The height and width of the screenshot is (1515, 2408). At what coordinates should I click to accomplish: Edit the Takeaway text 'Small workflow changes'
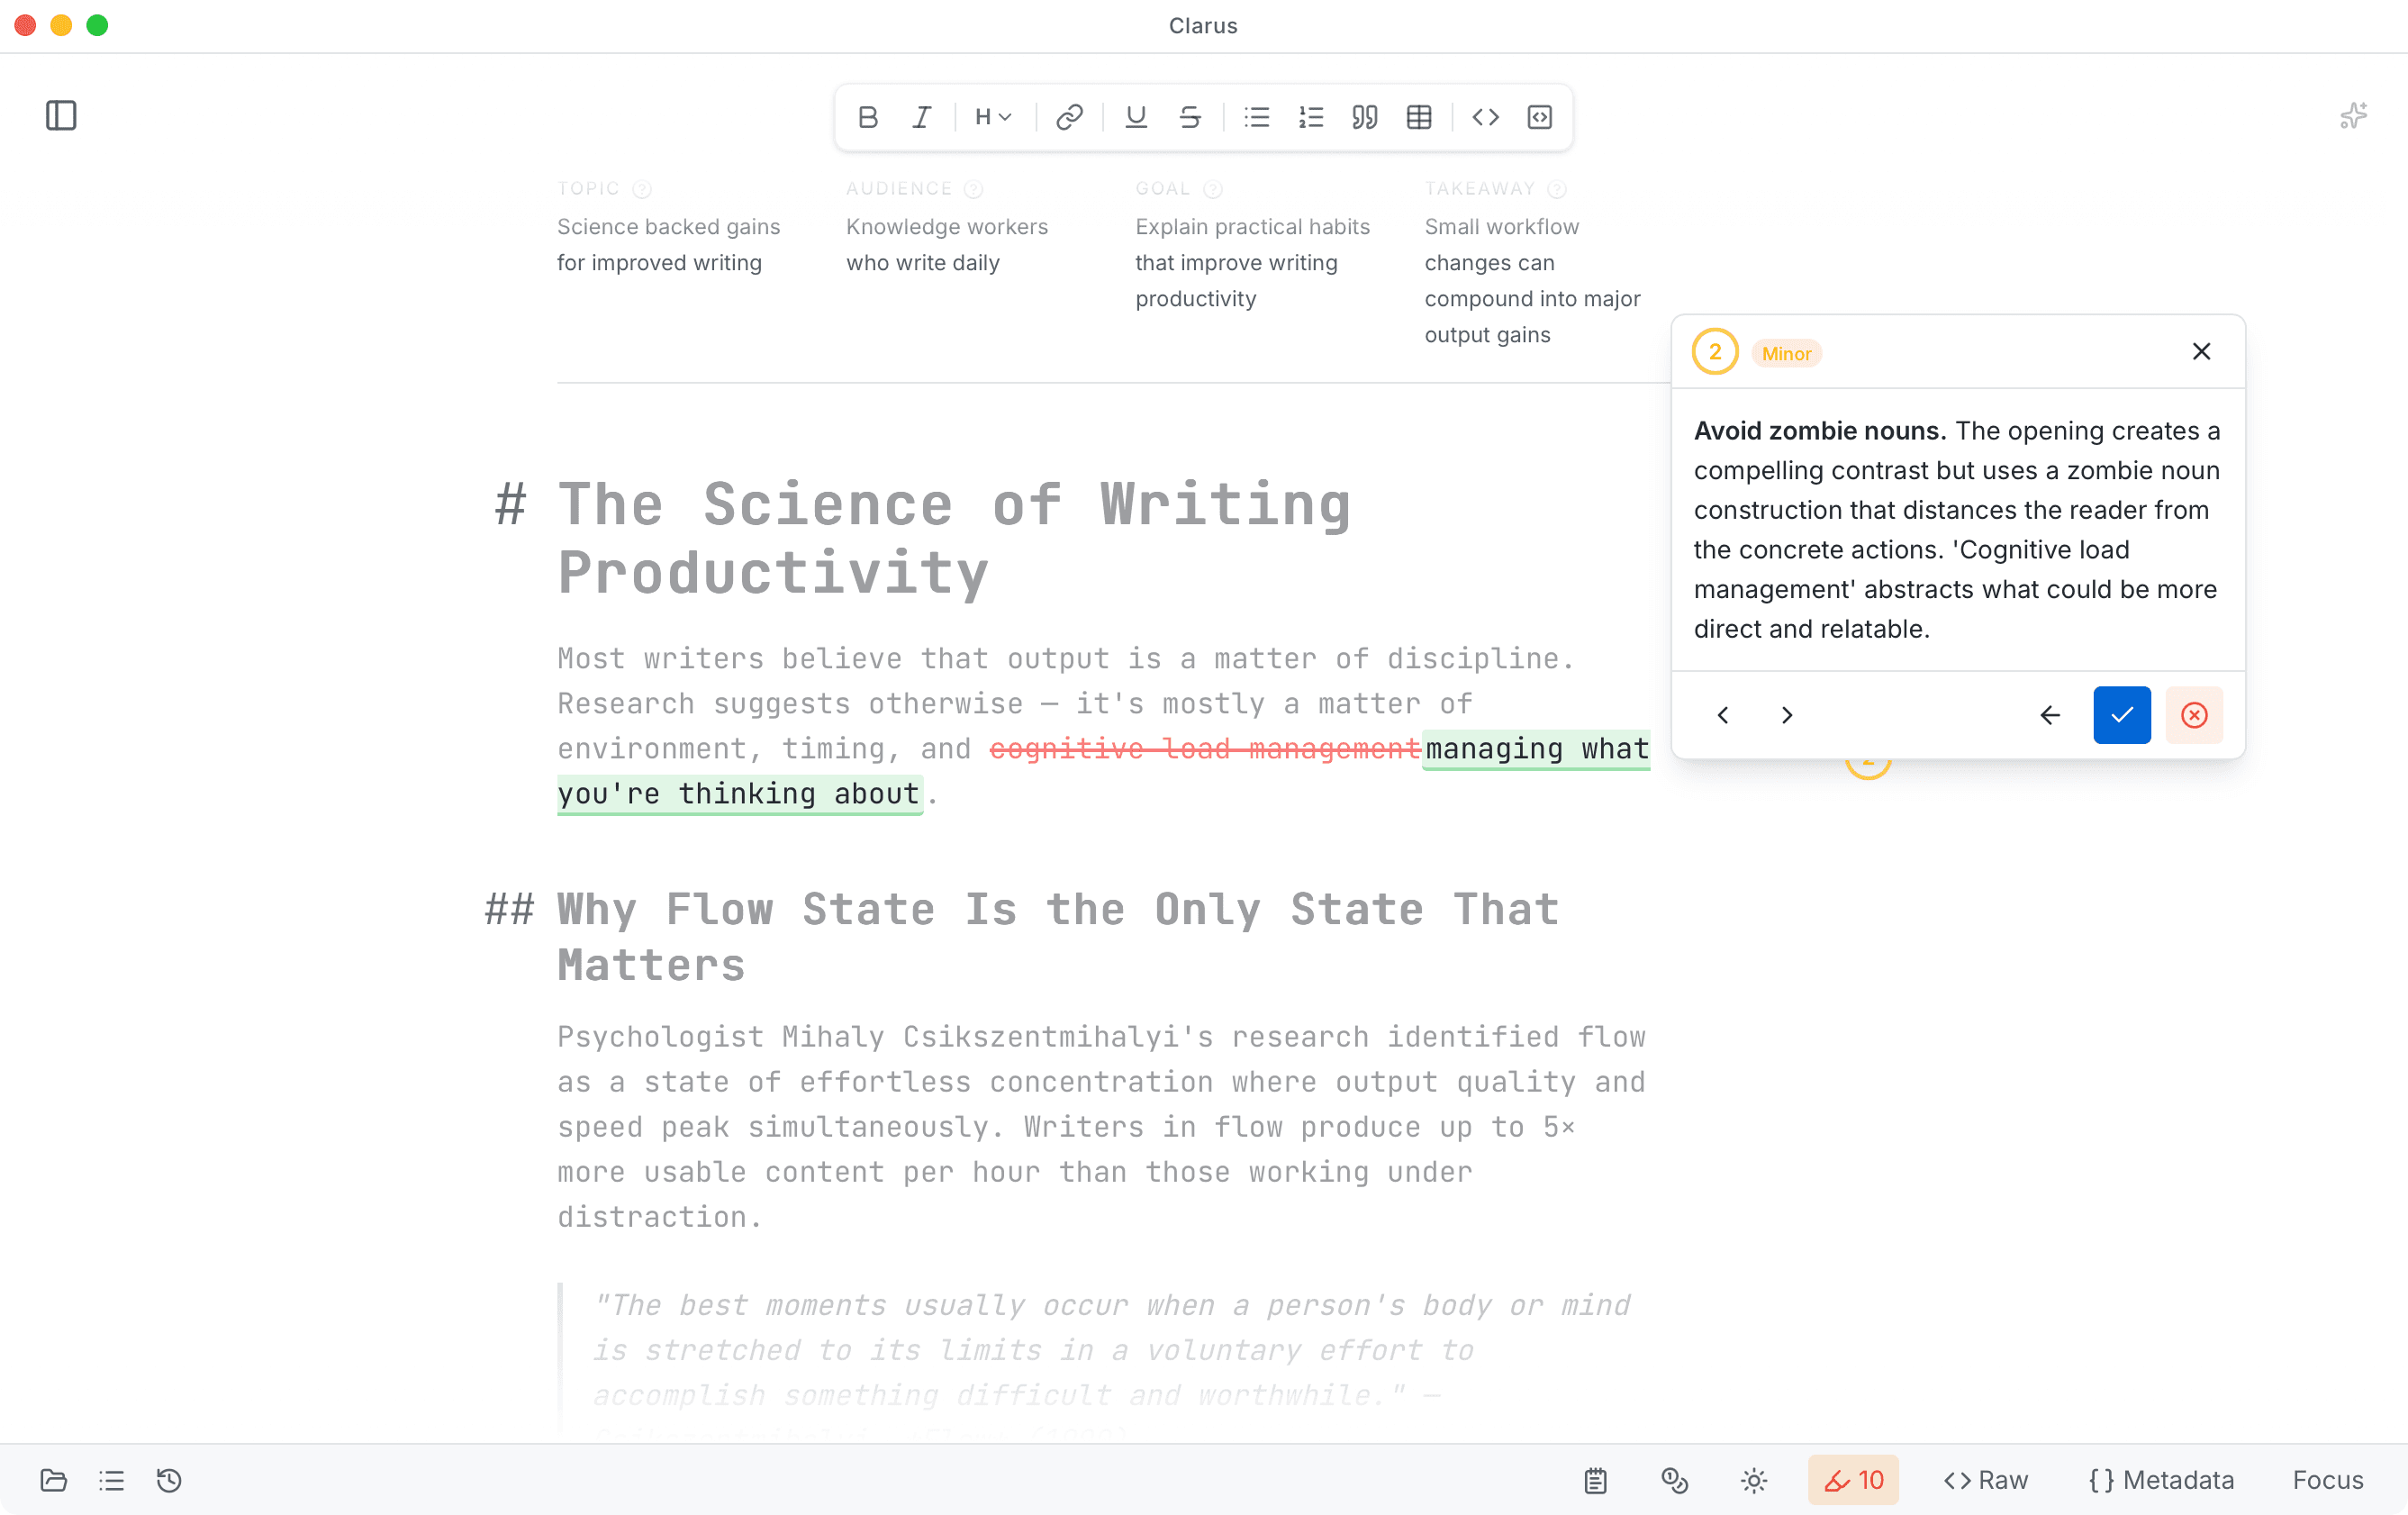click(x=1502, y=245)
